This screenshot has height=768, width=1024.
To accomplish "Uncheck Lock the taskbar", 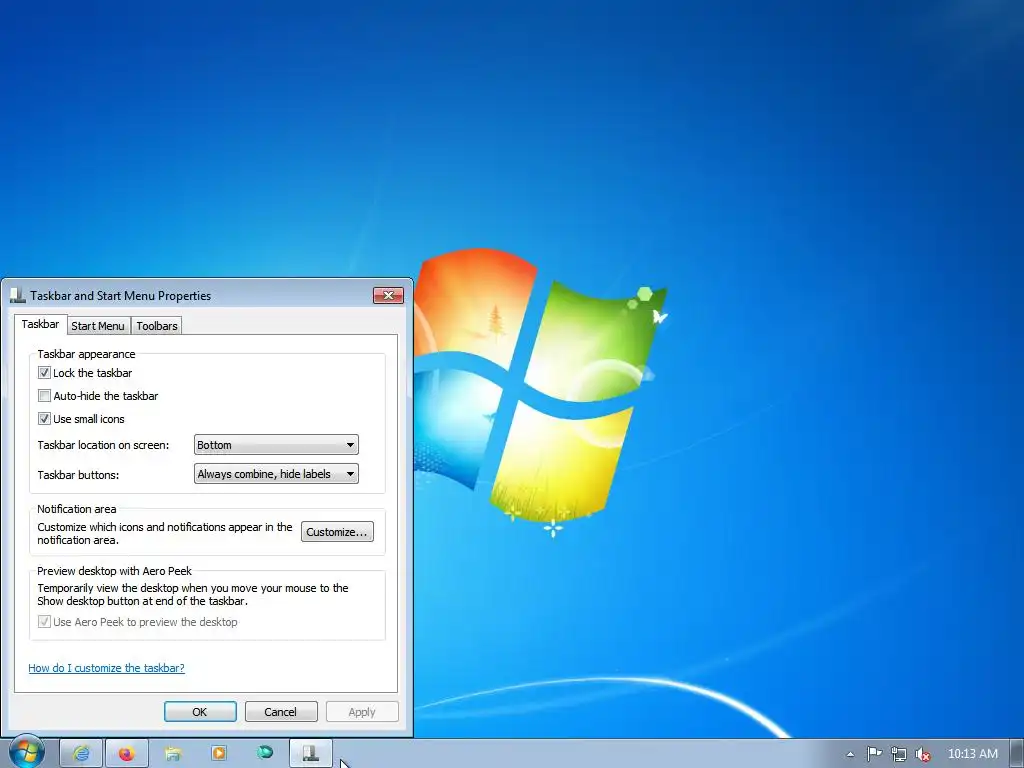I will (x=44, y=373).
